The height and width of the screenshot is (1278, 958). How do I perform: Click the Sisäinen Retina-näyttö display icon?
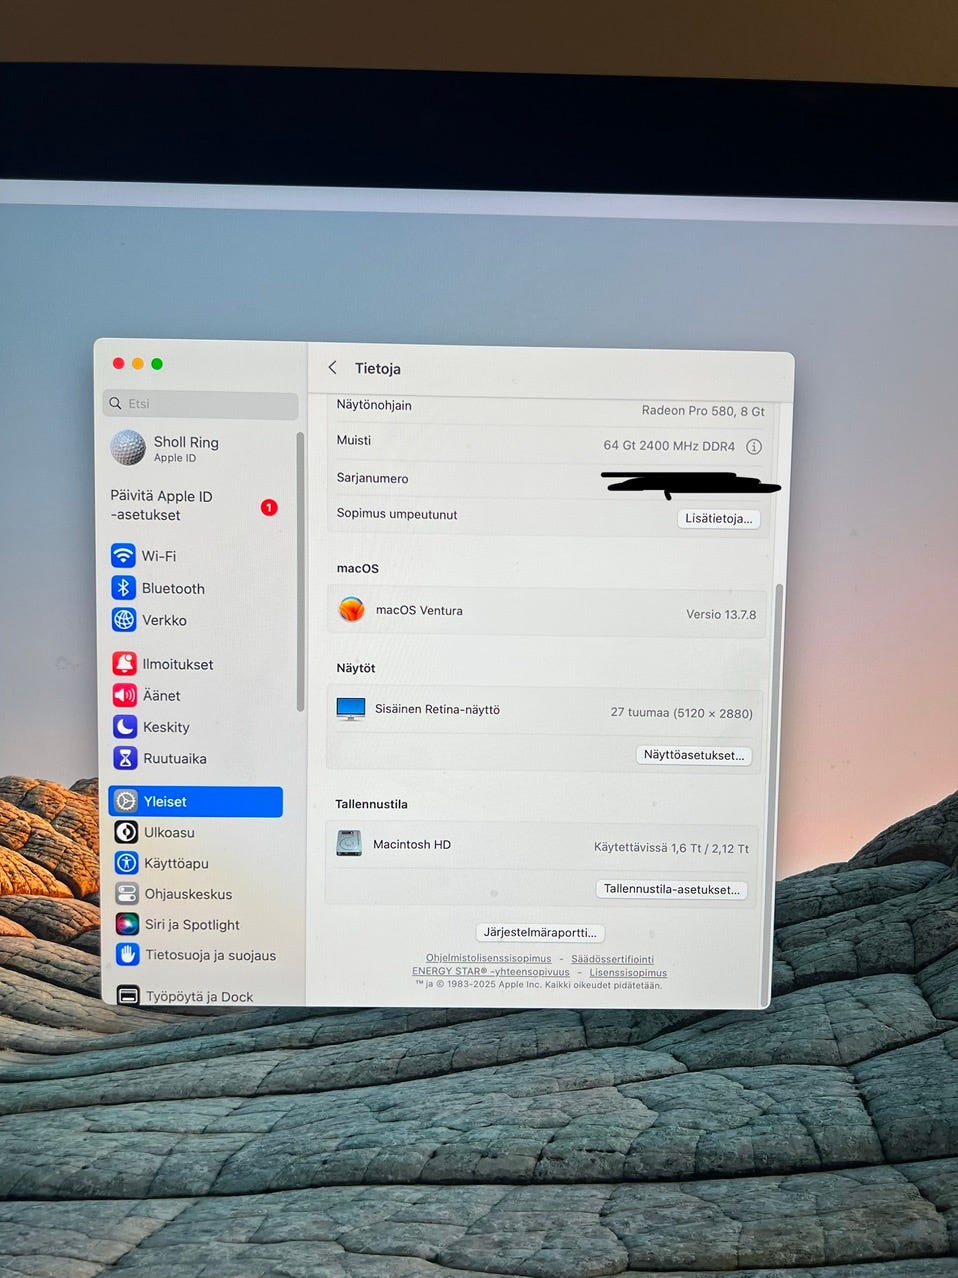(351, 709)
